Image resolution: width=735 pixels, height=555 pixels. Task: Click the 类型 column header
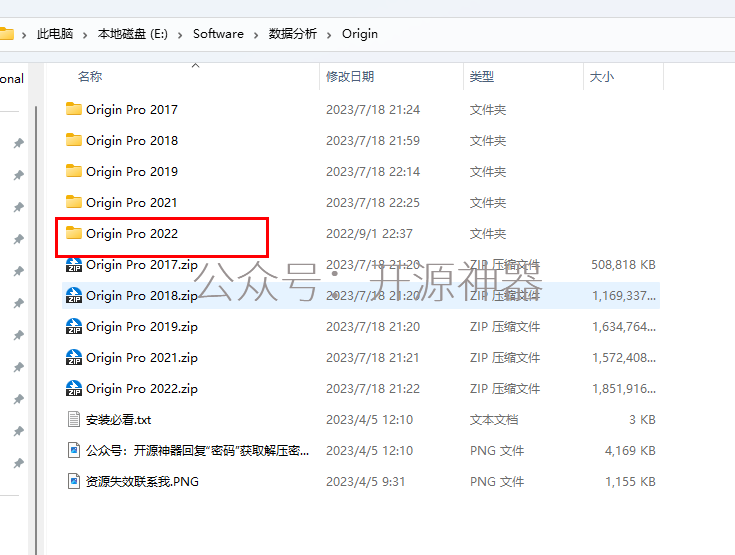coord(482,77)
